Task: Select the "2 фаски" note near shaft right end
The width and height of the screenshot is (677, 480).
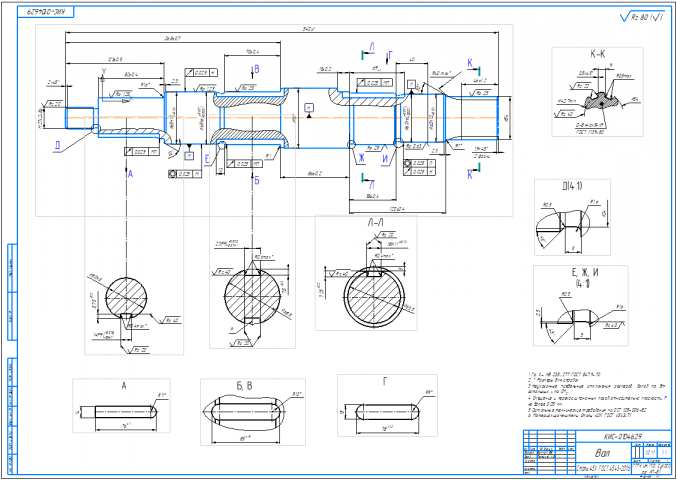Action: 480,155
